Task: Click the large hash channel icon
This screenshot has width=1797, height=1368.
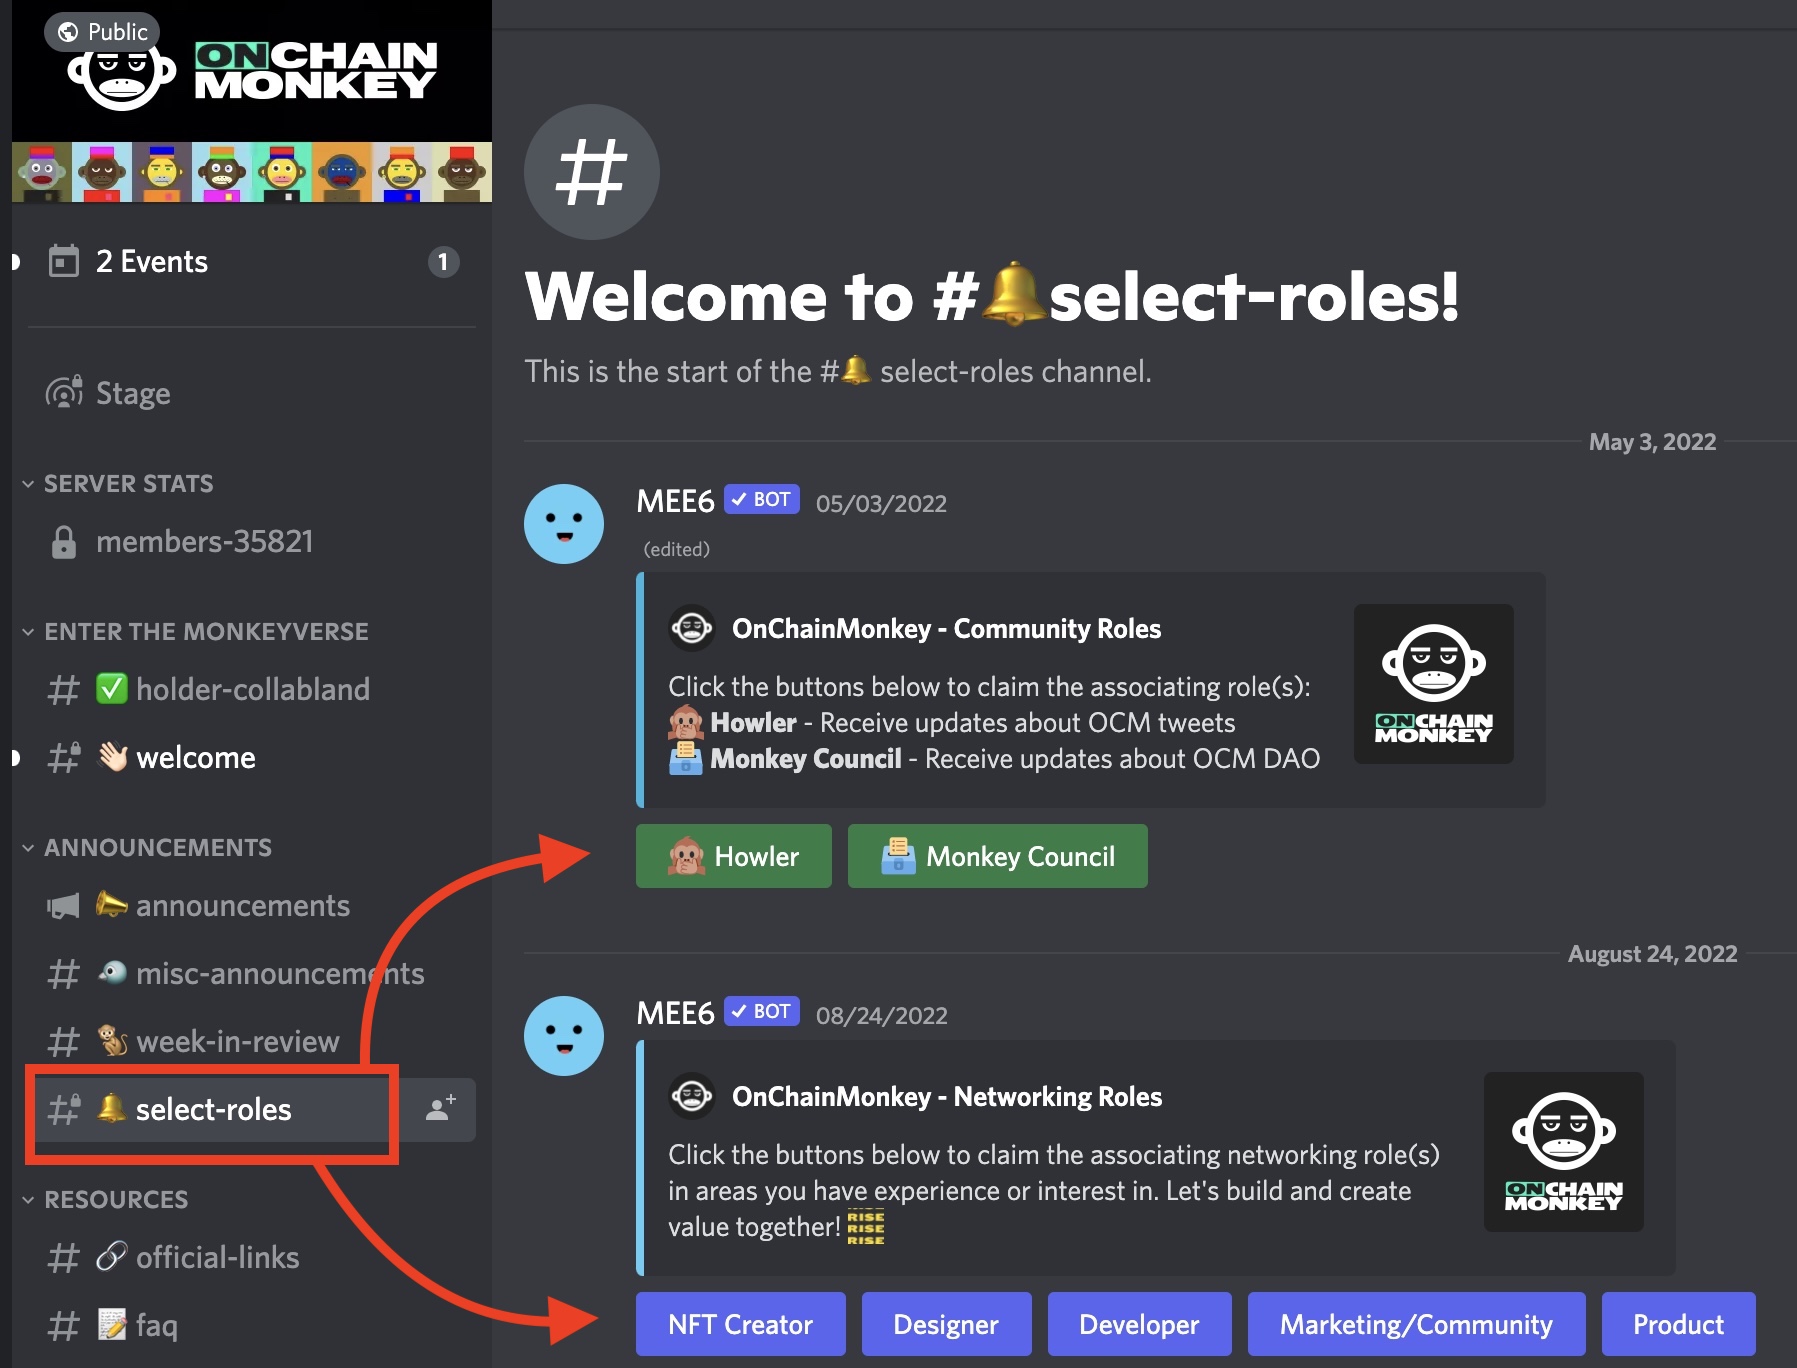Action: click(592, 172)
